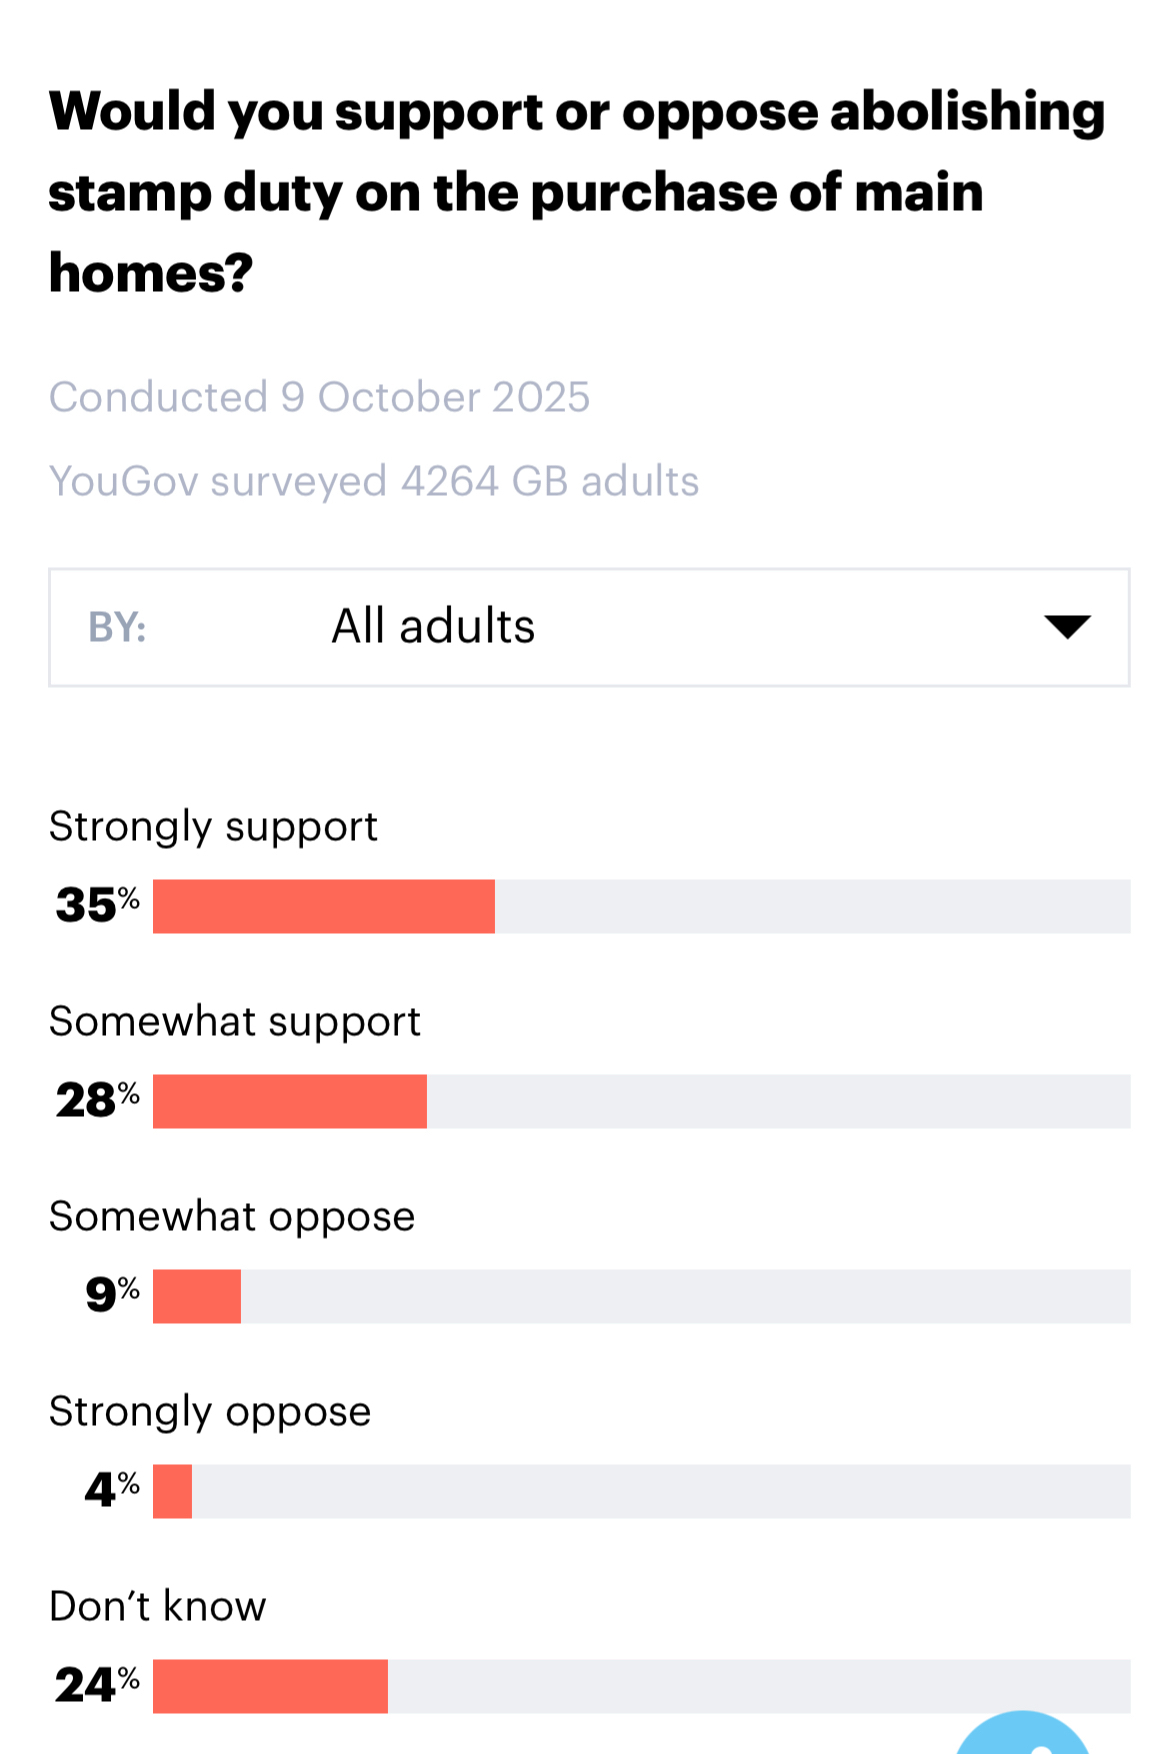Select the 'Somewhat support' label

(235, 1022)
